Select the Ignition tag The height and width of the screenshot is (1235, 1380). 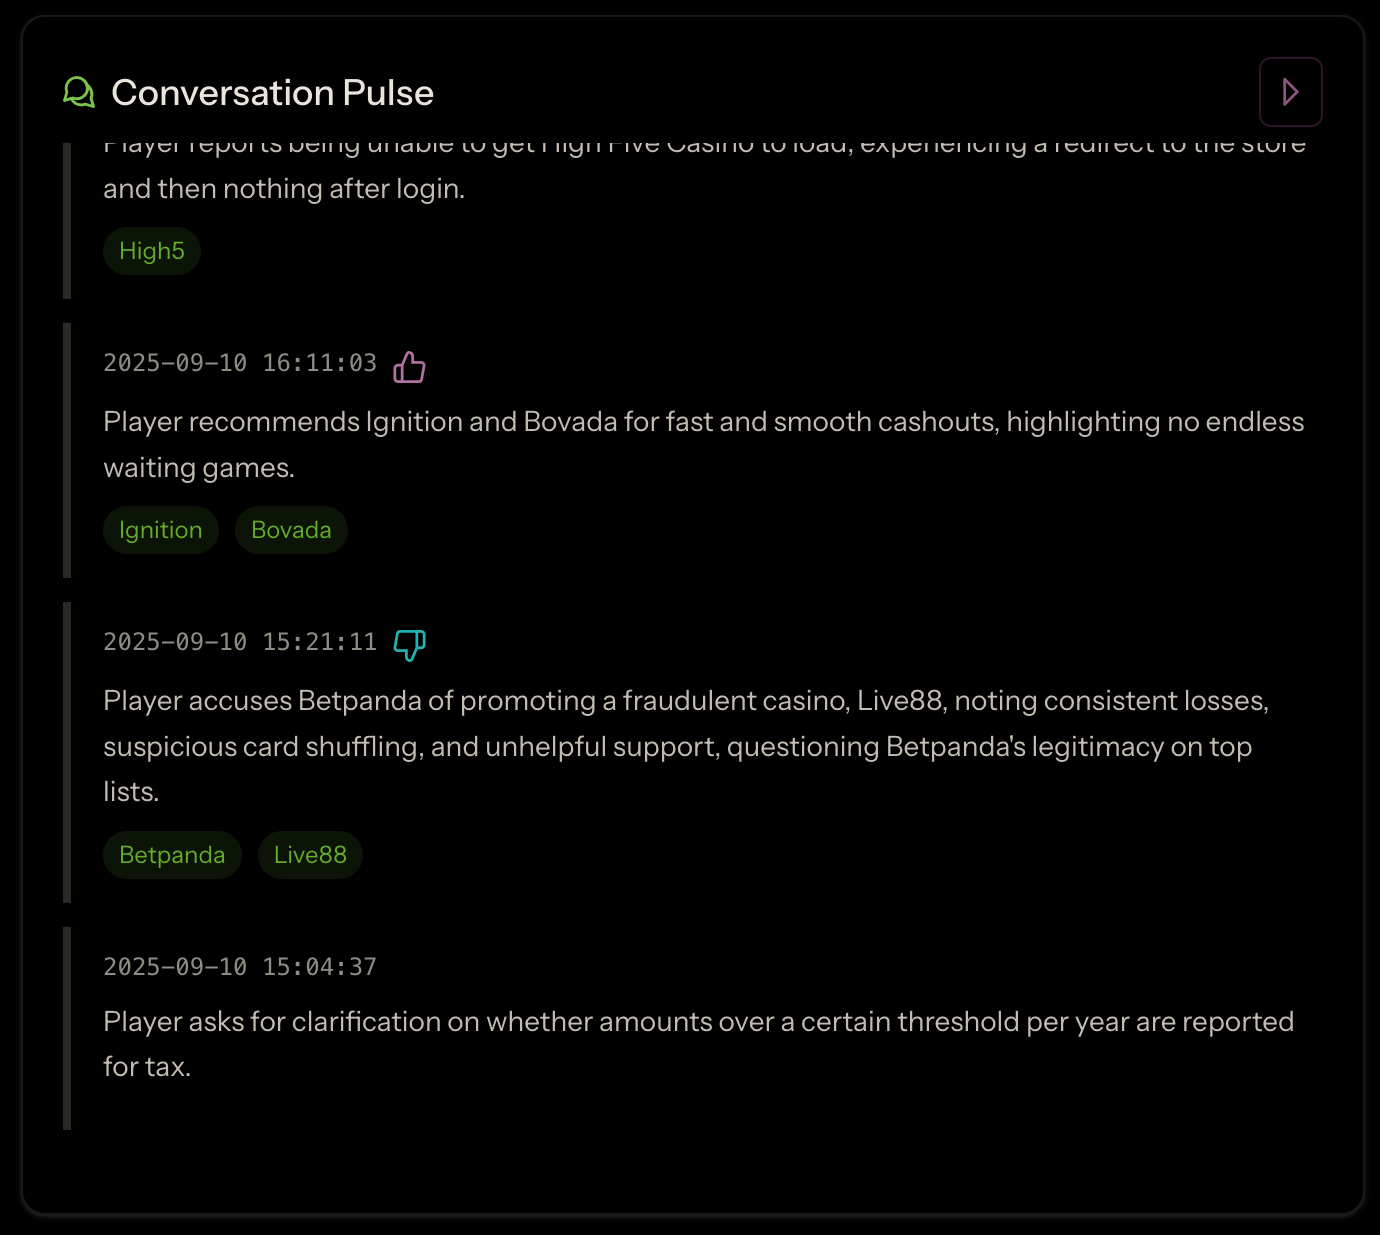pos(161,530)
